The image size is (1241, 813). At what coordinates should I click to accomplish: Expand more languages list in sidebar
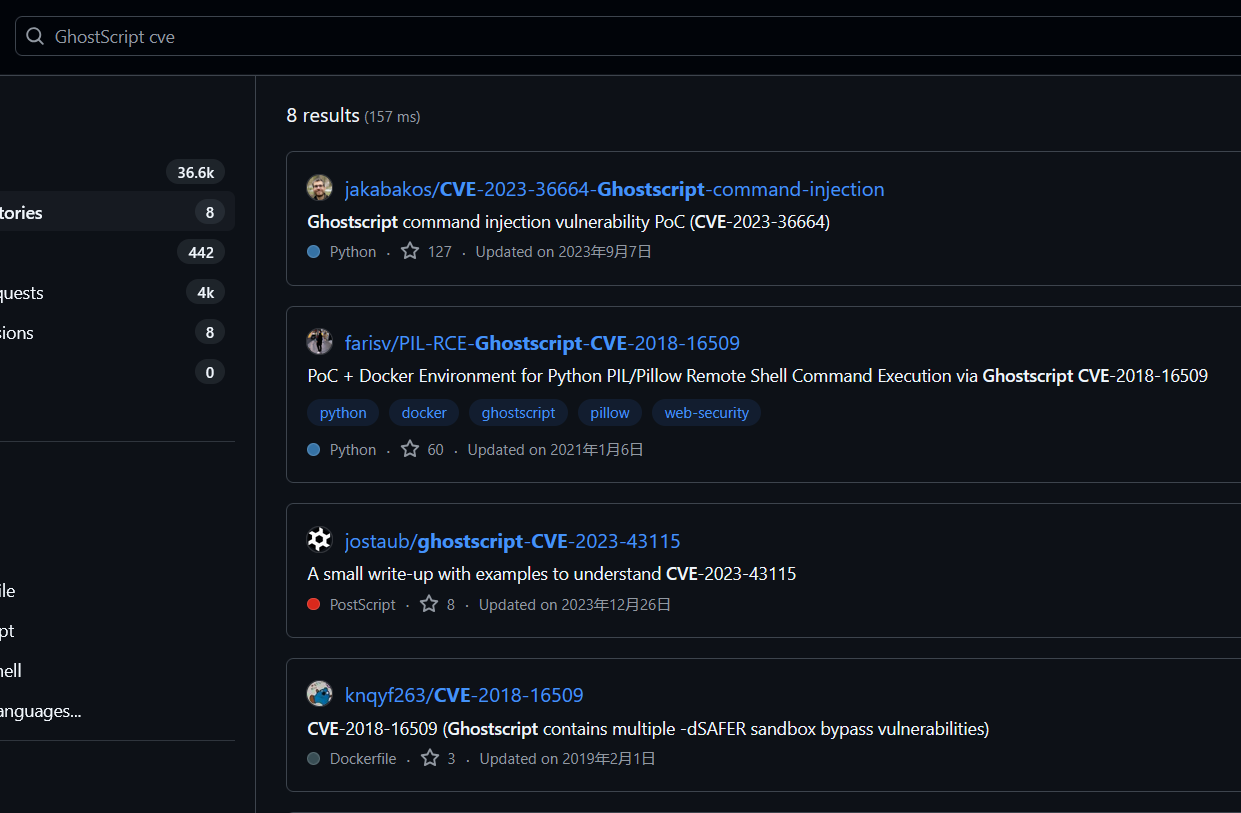(x=40, y=711)
